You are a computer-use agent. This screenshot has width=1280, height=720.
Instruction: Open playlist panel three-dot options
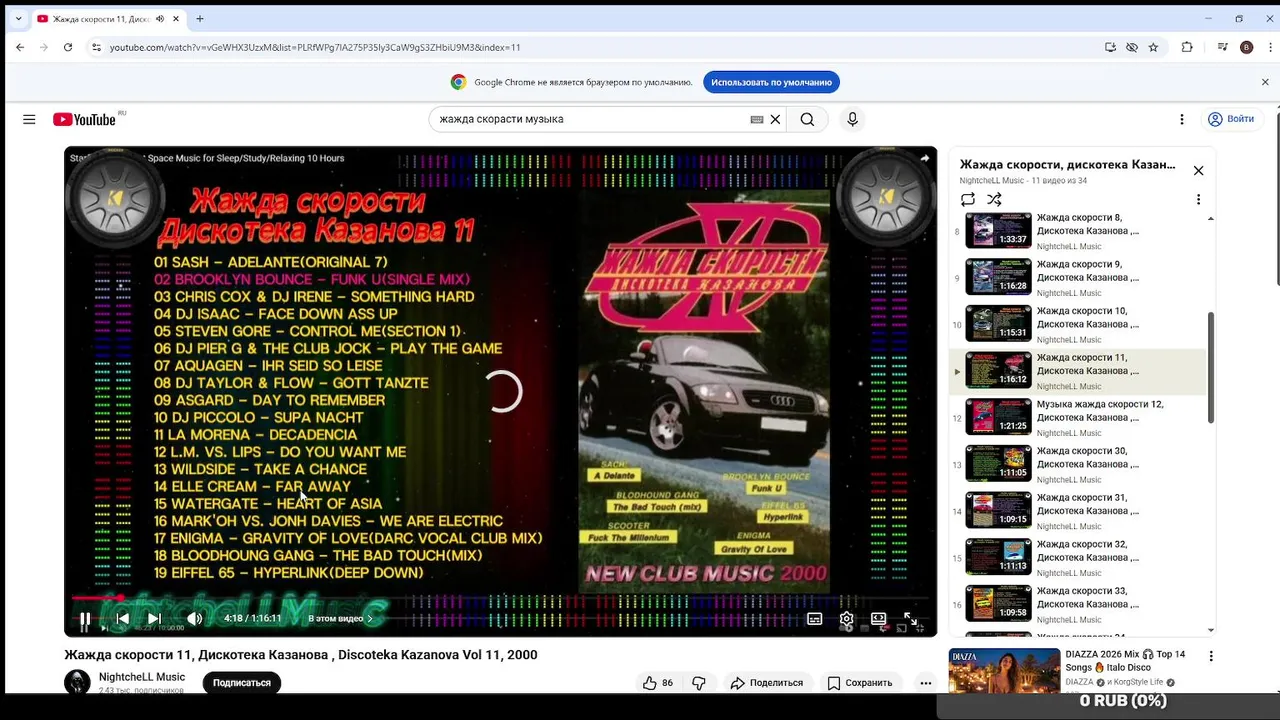[x=1198, y=199]
